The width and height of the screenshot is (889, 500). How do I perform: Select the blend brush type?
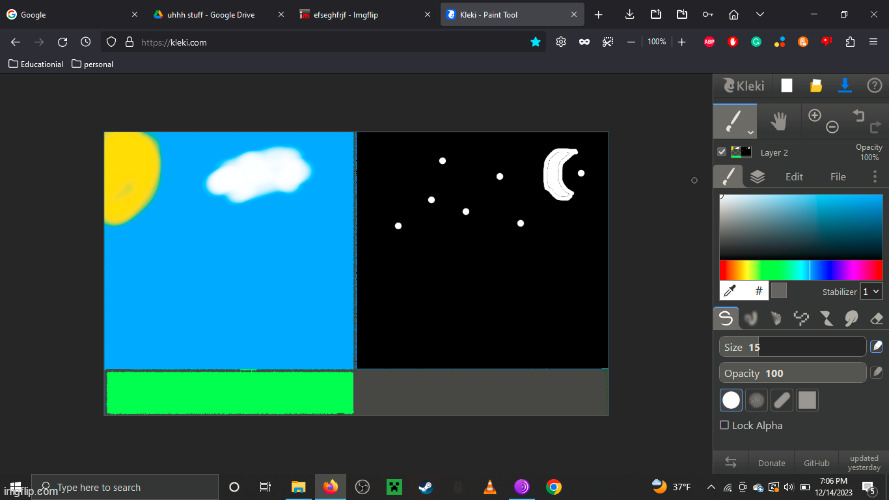pyautogui.click(x=751, y=318)
